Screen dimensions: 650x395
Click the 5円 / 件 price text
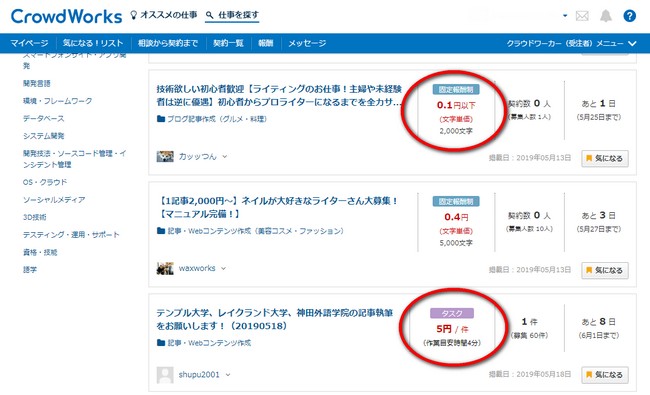452,329
